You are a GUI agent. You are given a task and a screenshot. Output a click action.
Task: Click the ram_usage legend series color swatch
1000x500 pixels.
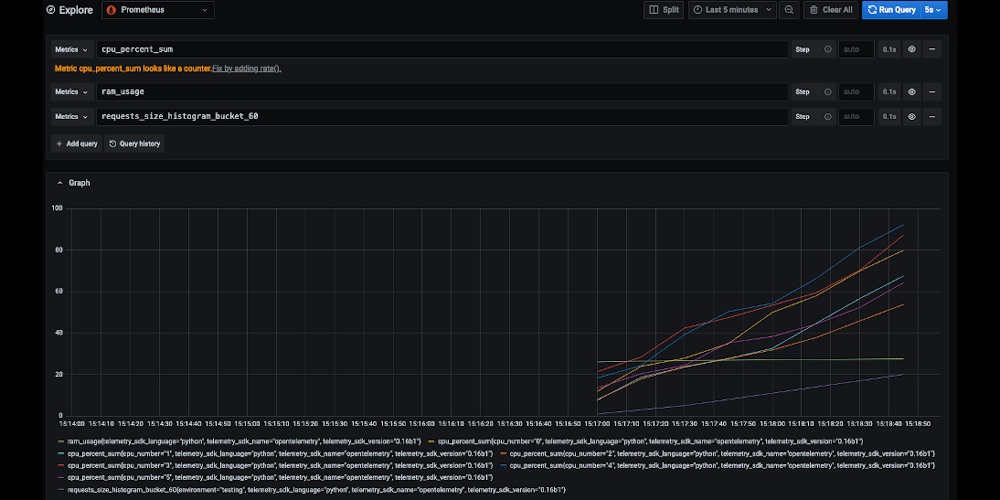point(61,441)
